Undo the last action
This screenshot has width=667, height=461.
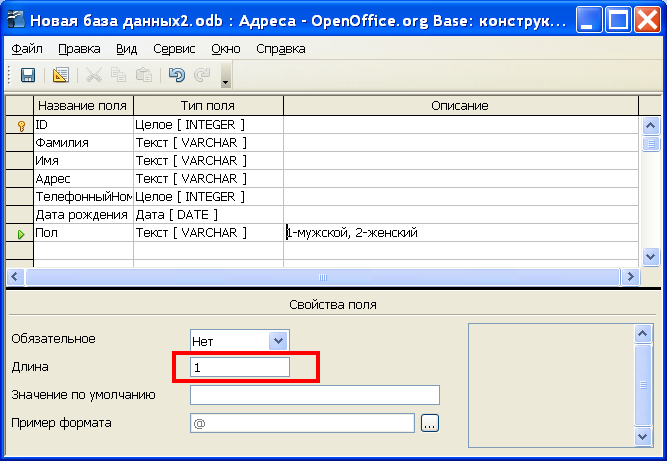(x=177, y=75)
